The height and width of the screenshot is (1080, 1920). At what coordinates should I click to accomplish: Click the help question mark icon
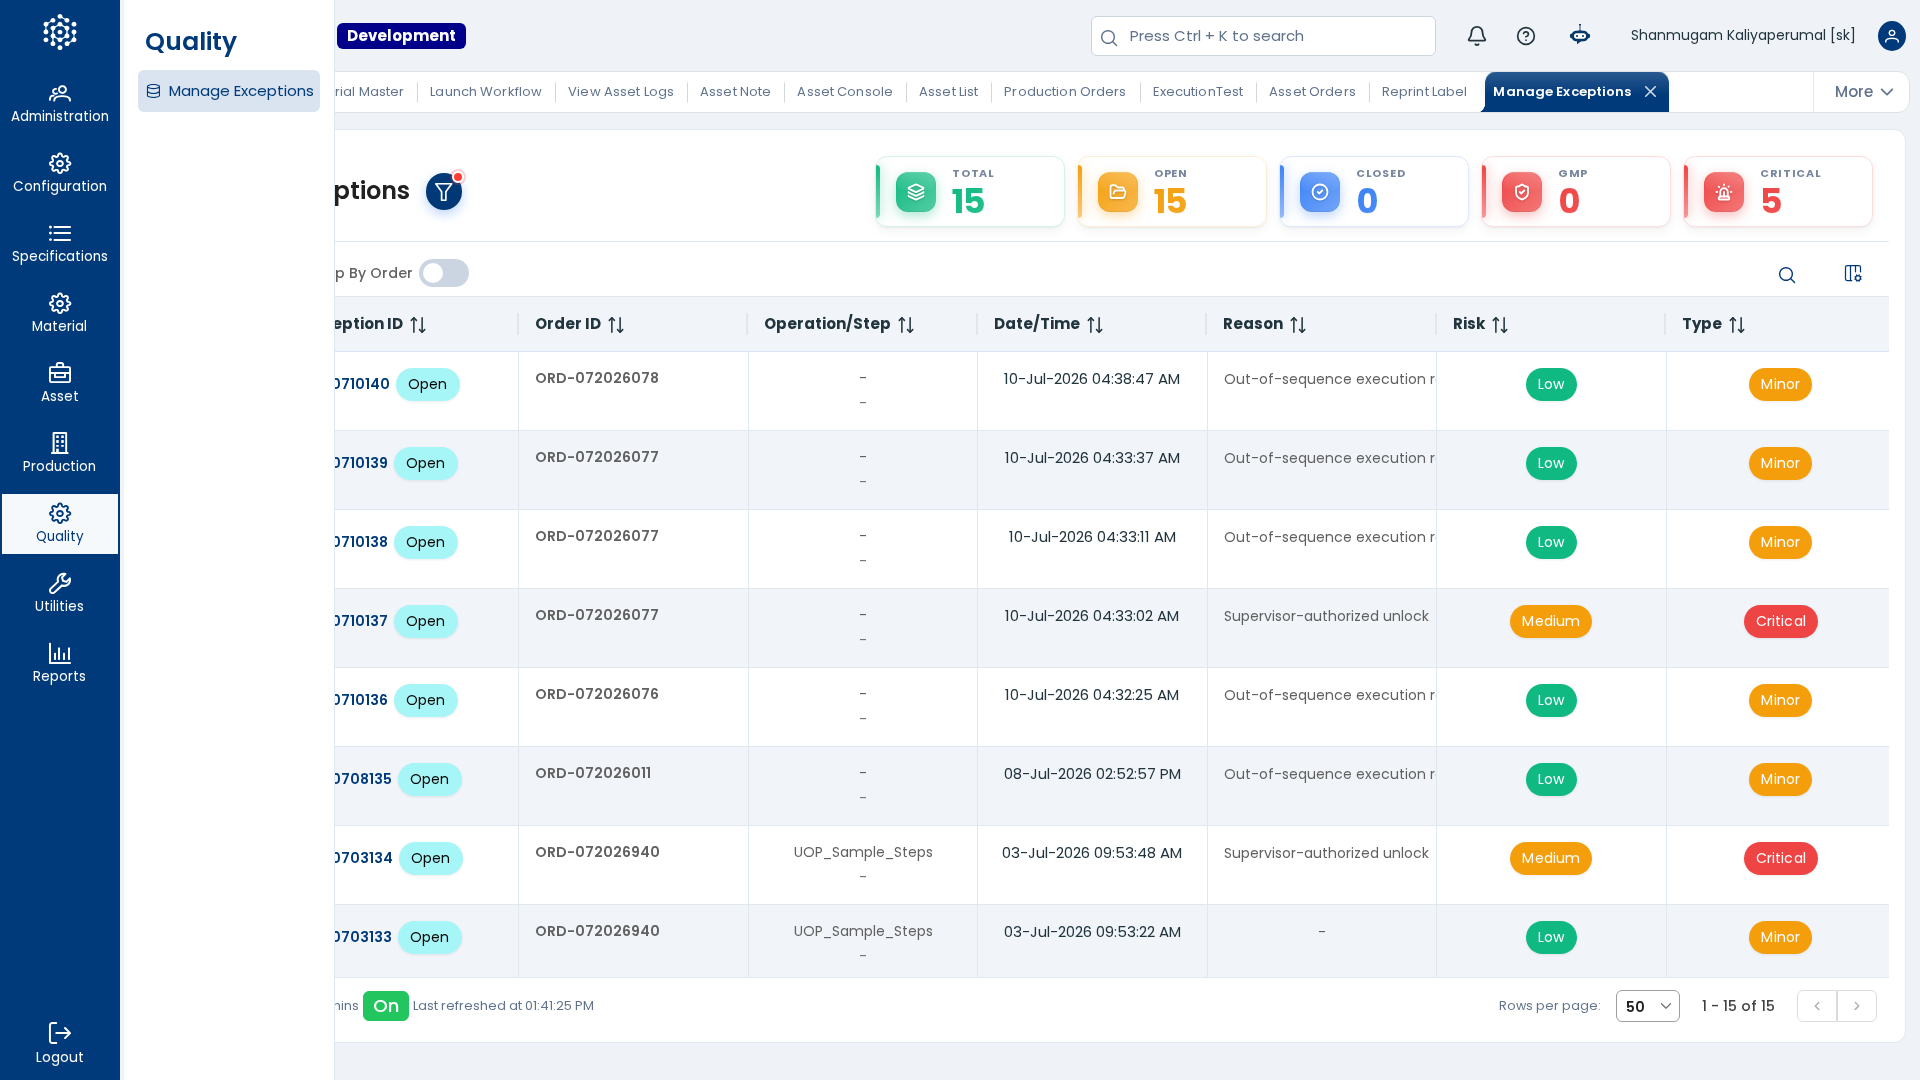1526,36
